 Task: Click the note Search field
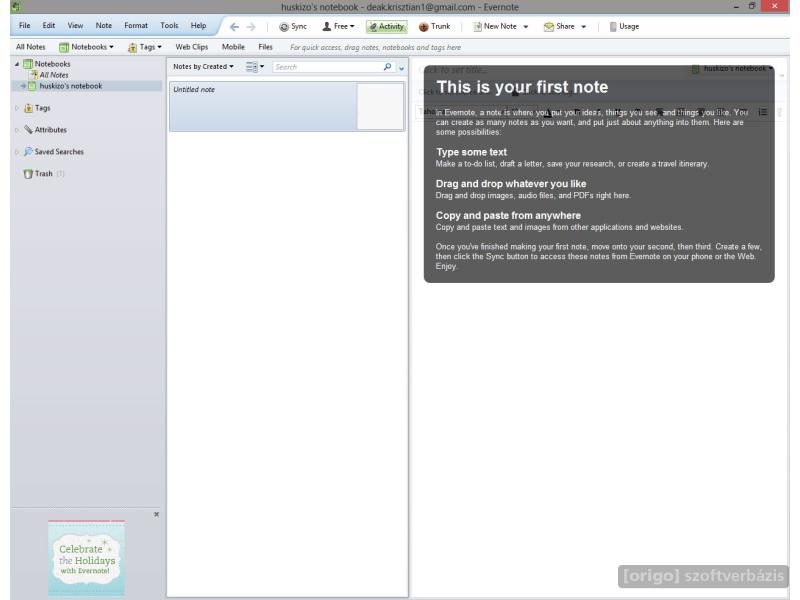[x=328, y=67]
